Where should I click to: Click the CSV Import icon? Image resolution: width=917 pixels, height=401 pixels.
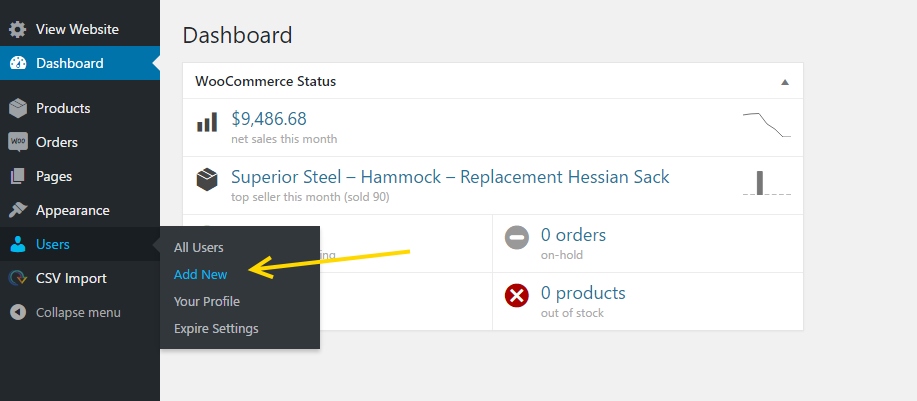[18, 278]
